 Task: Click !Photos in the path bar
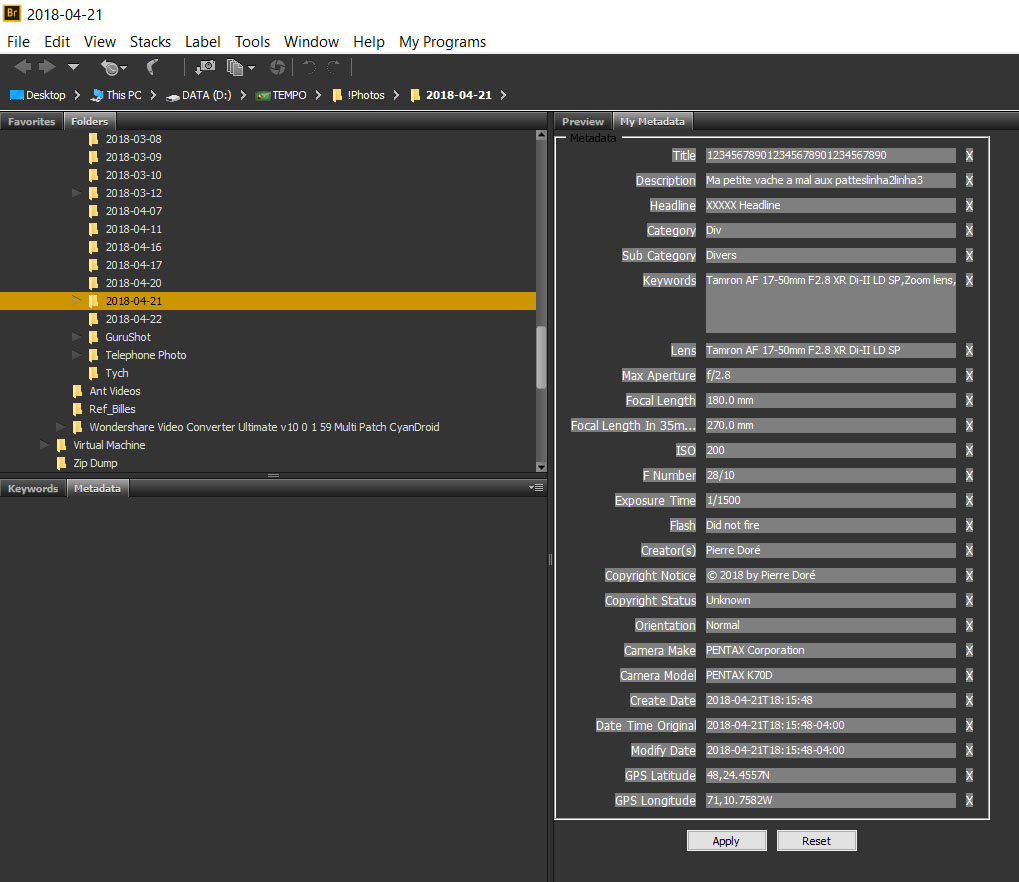(x=358, y=95)
